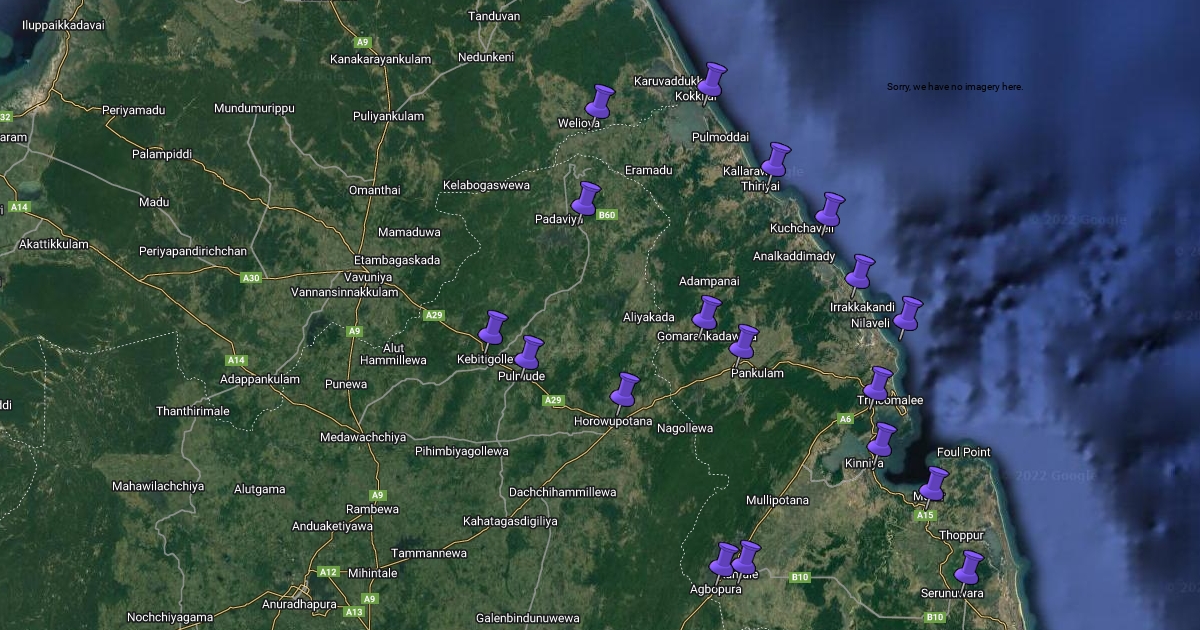
Task: Select the purple pin at Kinniya
Action: pyautogui.click(x=882, y=439)
